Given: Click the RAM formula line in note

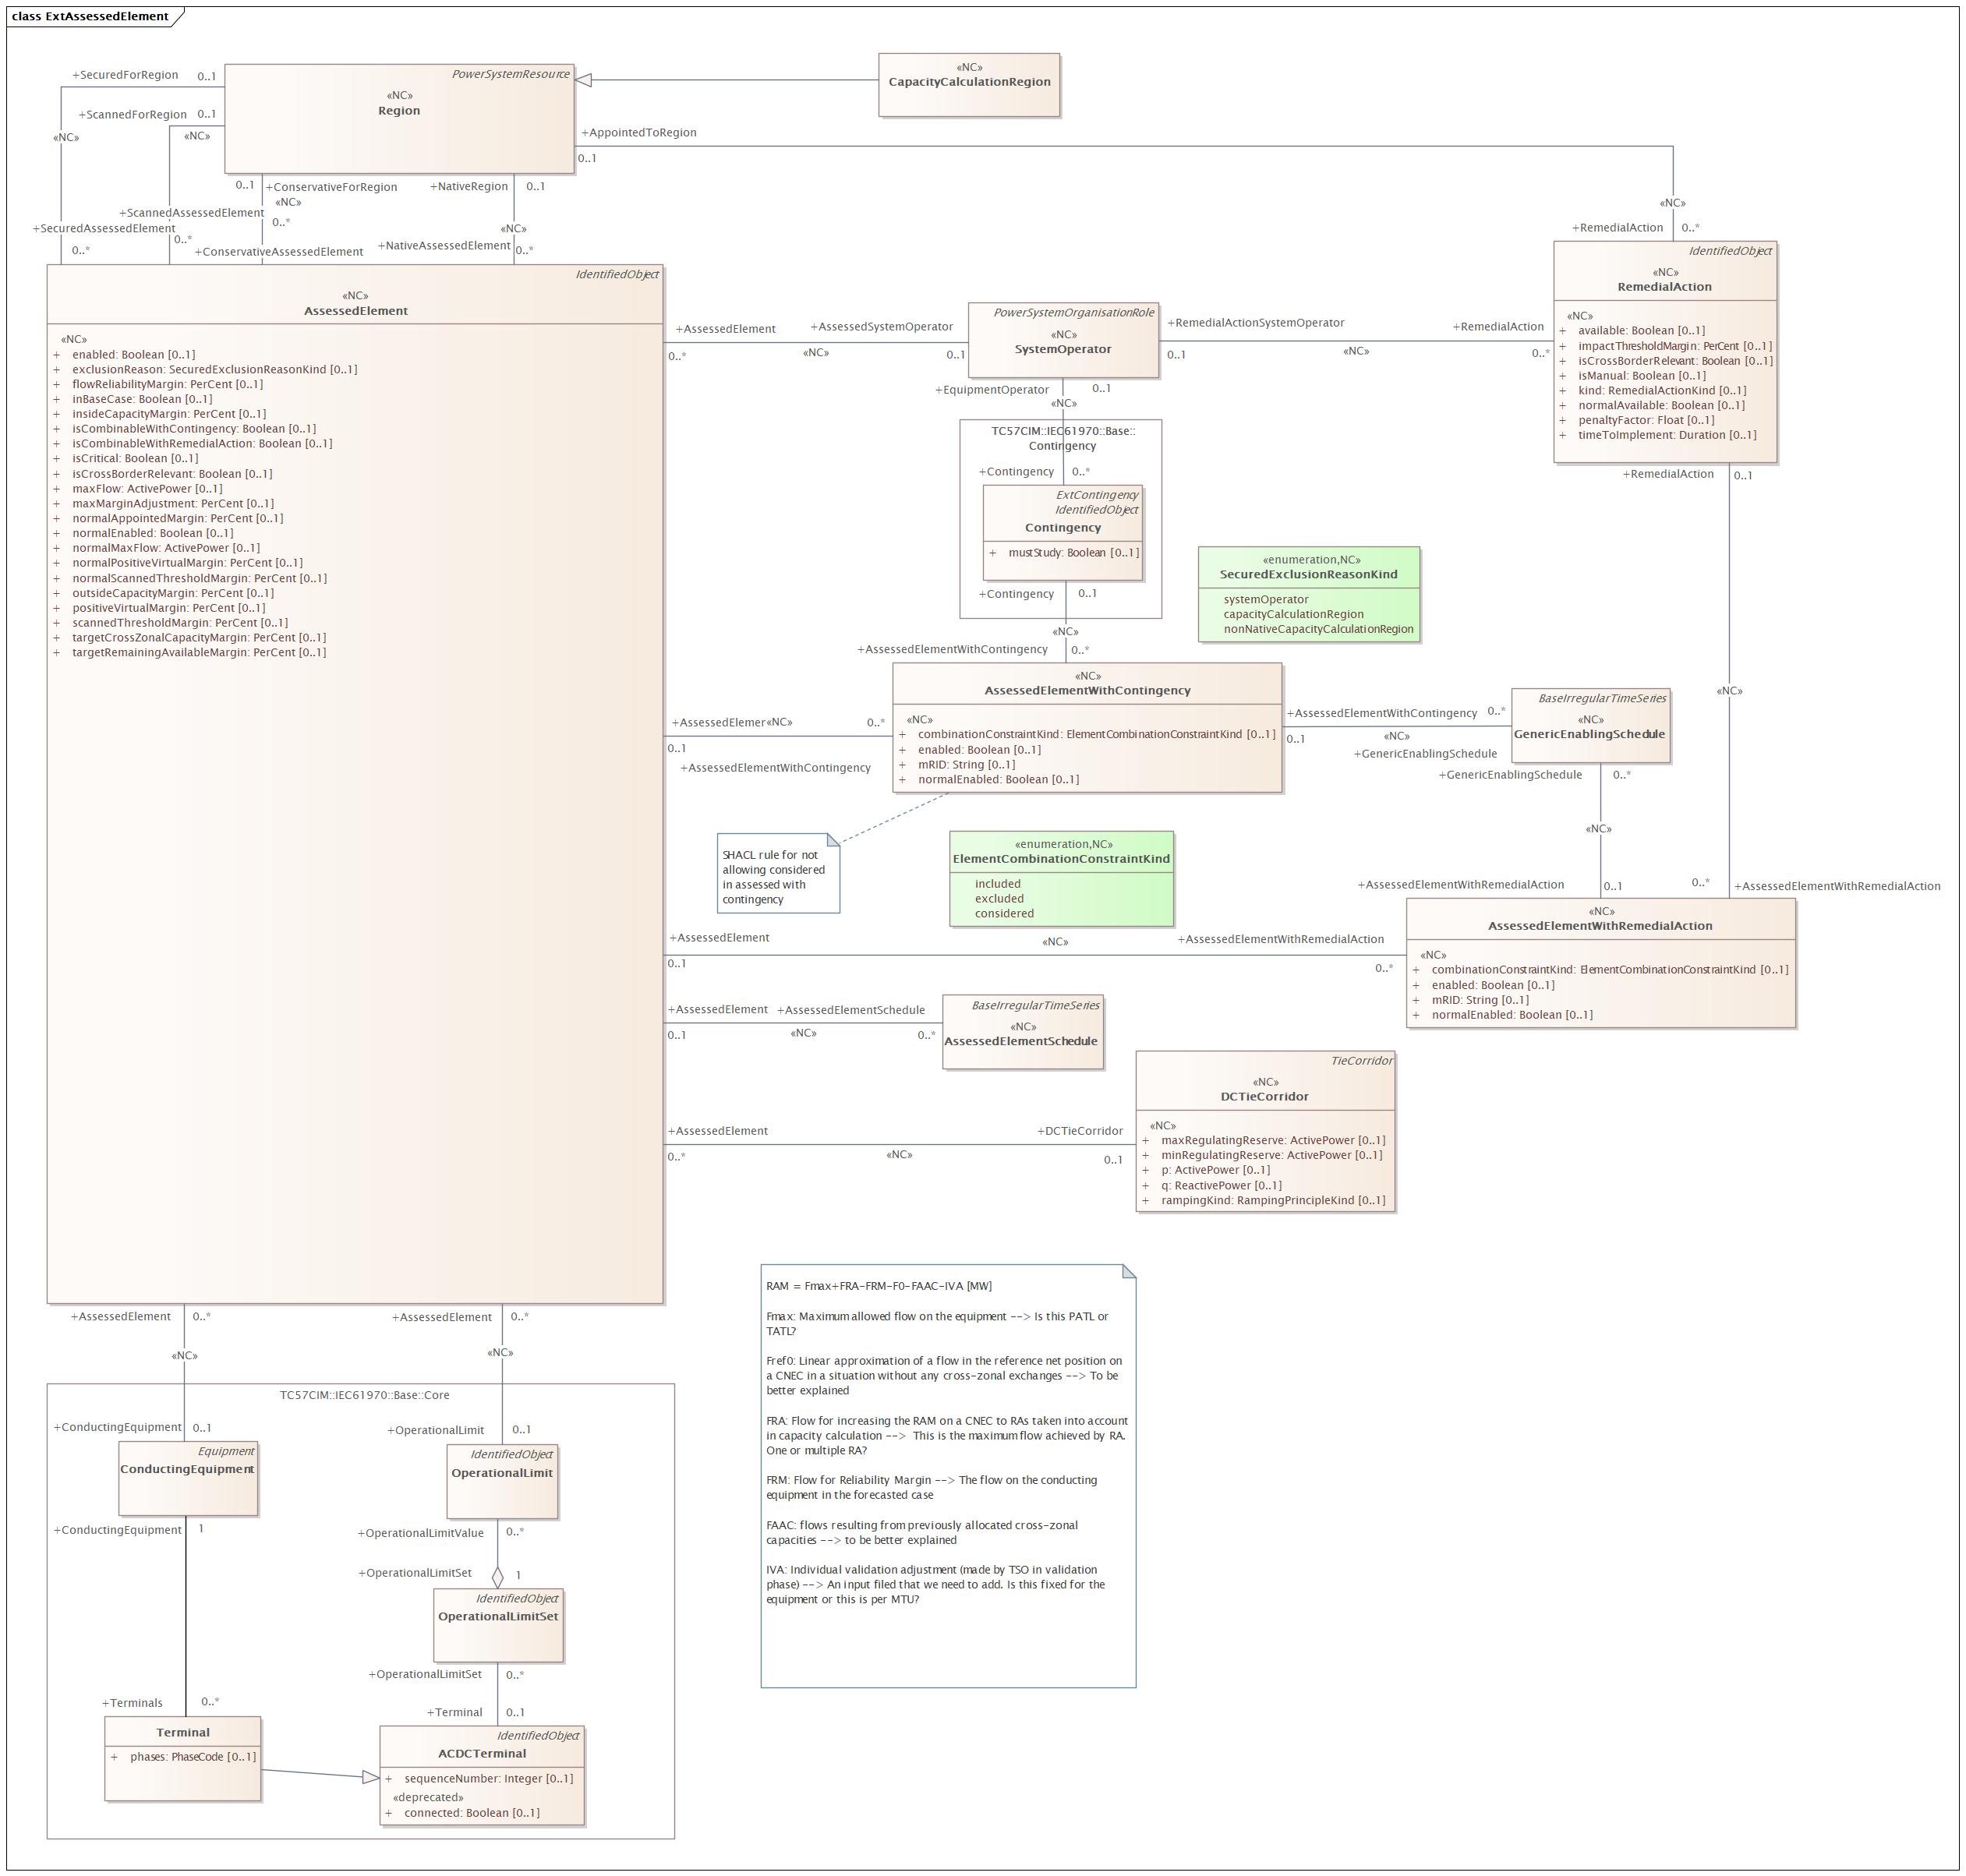Looking at the screenshot, I should [879, 1286].
